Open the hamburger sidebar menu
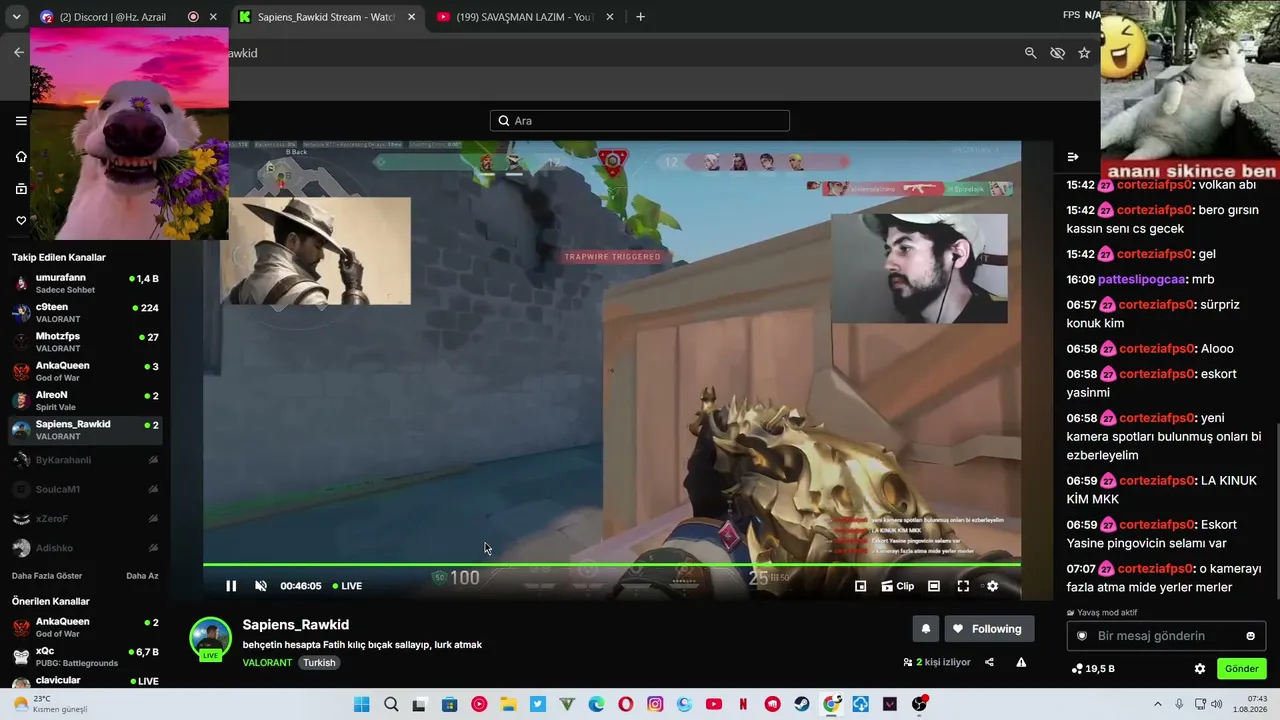Image resolution: width=1280 pixels, height=720 pixels. [x=21, y=121]
